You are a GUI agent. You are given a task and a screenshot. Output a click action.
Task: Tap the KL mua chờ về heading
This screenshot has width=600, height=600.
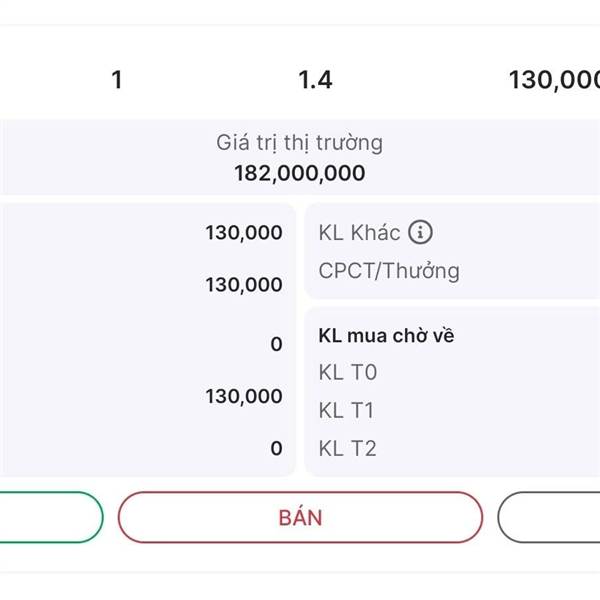coord(386,336)
